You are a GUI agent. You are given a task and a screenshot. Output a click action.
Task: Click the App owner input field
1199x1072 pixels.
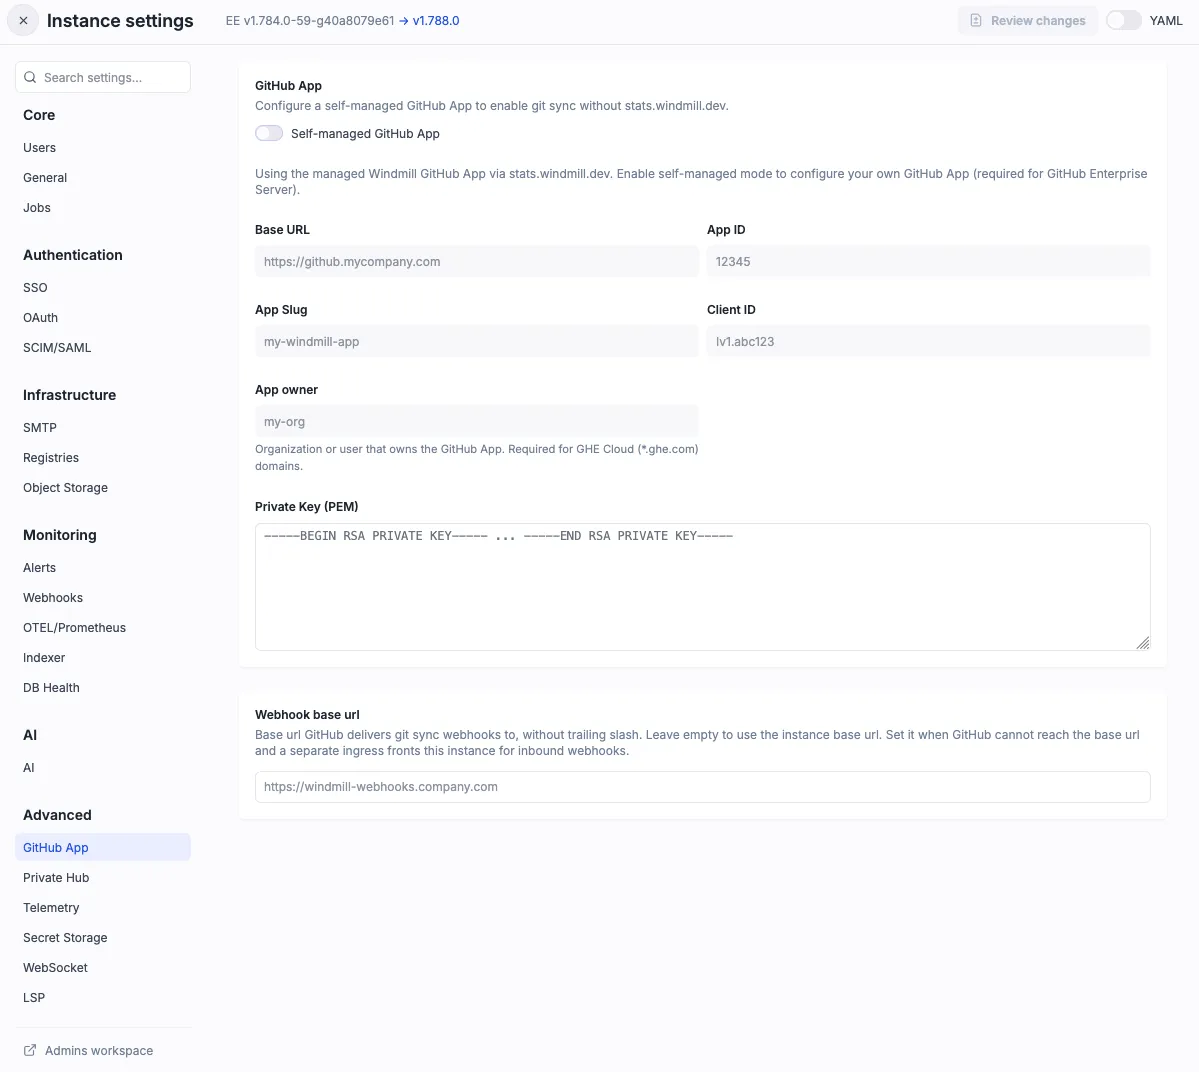point(476,421)
